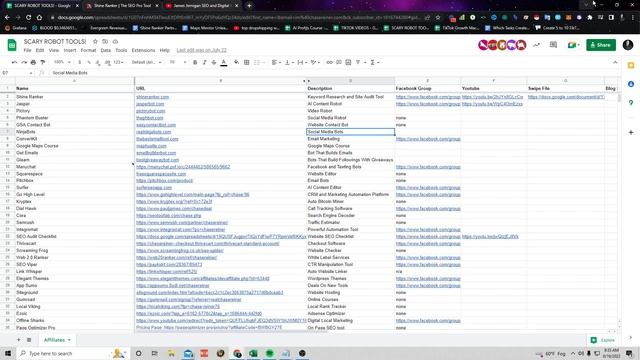Open the Insert menu

70,50
